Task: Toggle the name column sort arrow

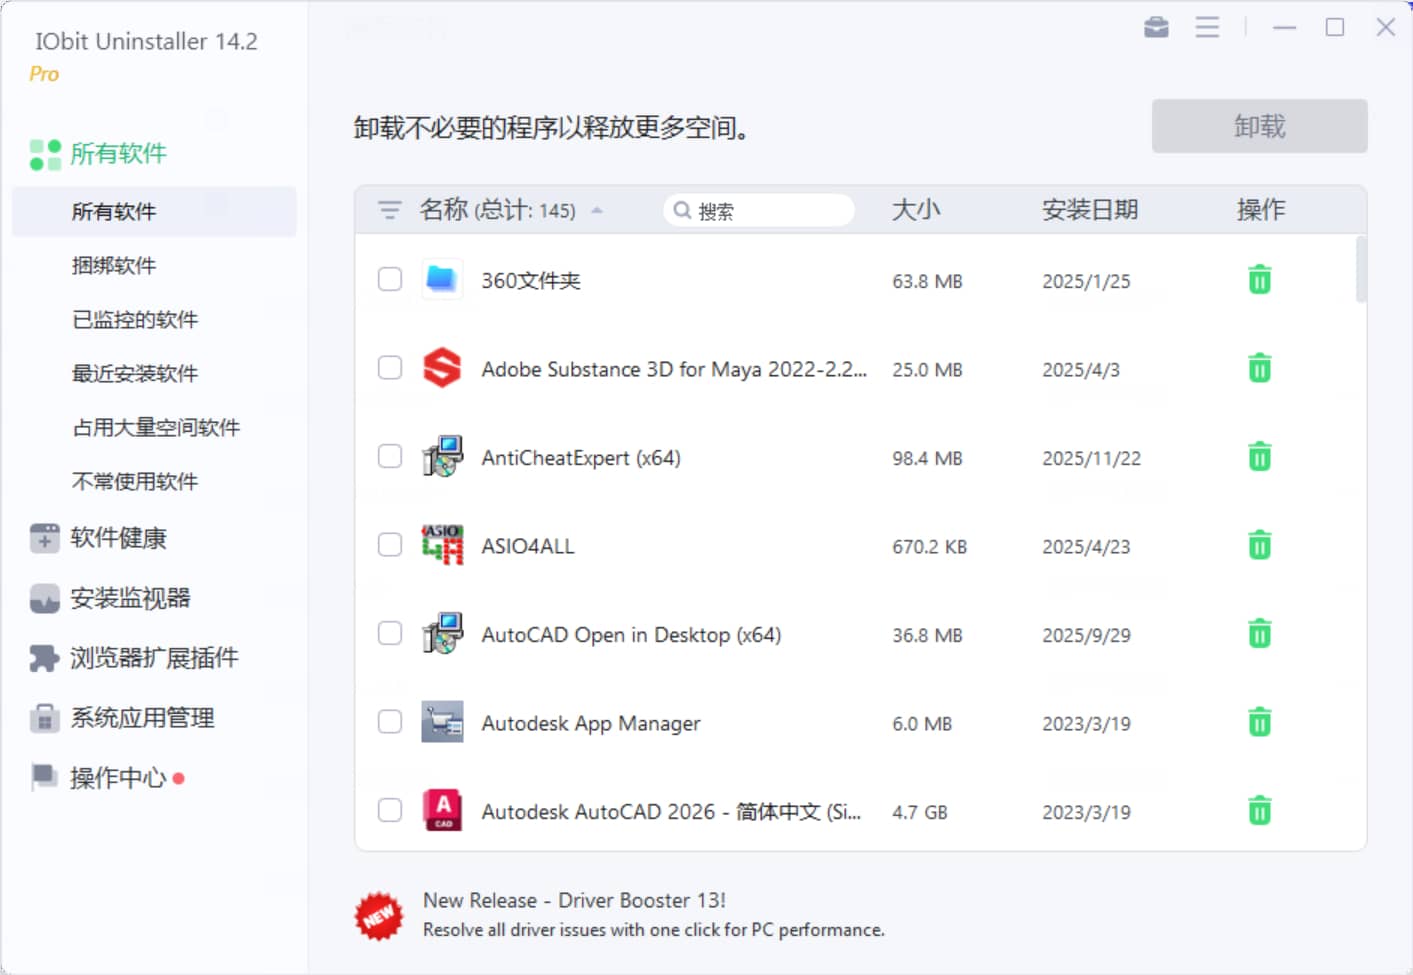Action: tap(597, 210)
